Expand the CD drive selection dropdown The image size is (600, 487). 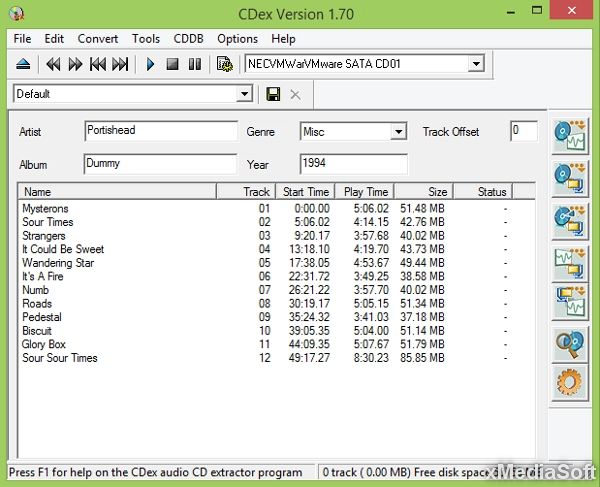coord(476,64)
